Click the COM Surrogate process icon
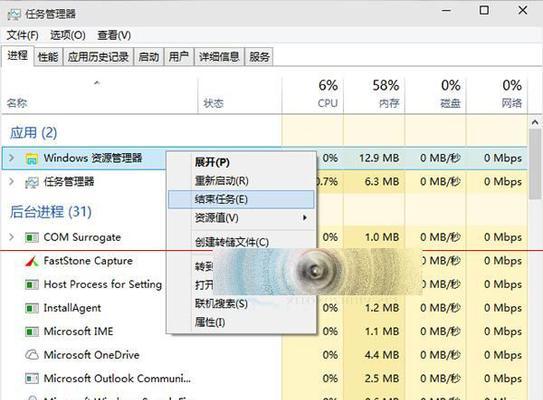Image resolution: width=543 pixels, height=400 pixels. pyautogui.click(x=32, y=238)
